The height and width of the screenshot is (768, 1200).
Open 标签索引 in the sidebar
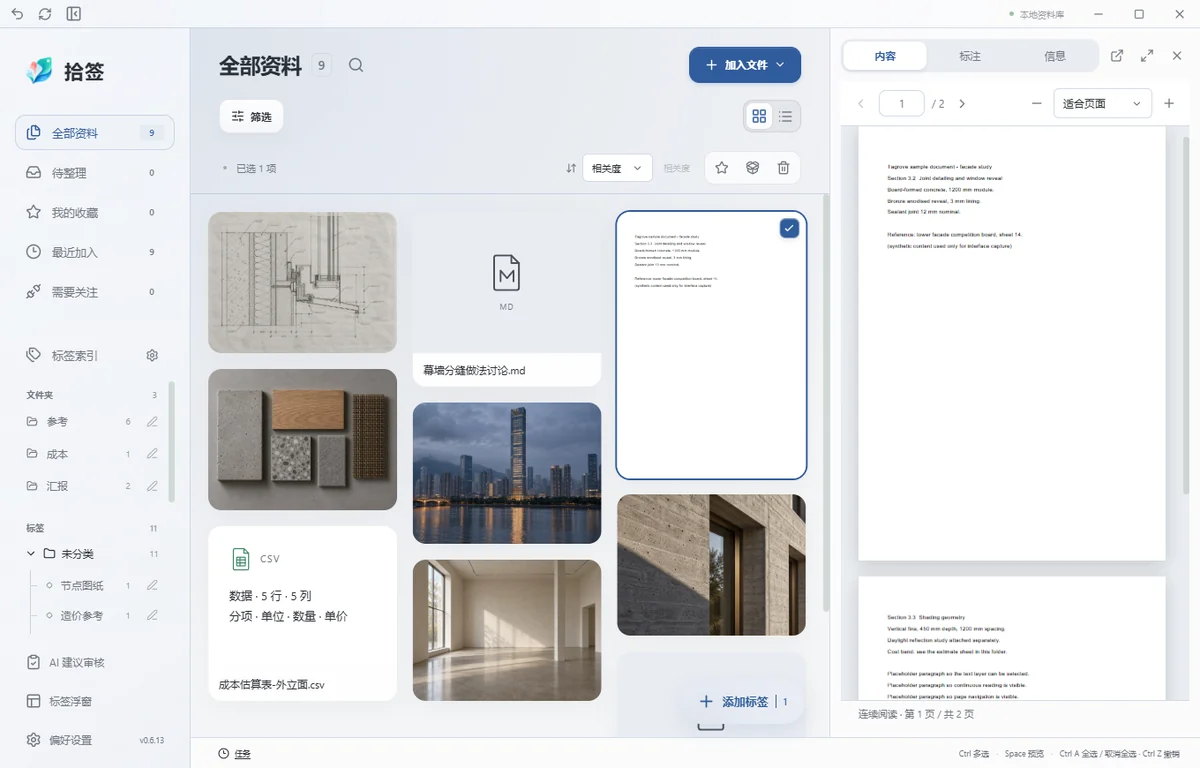(75, 355)
